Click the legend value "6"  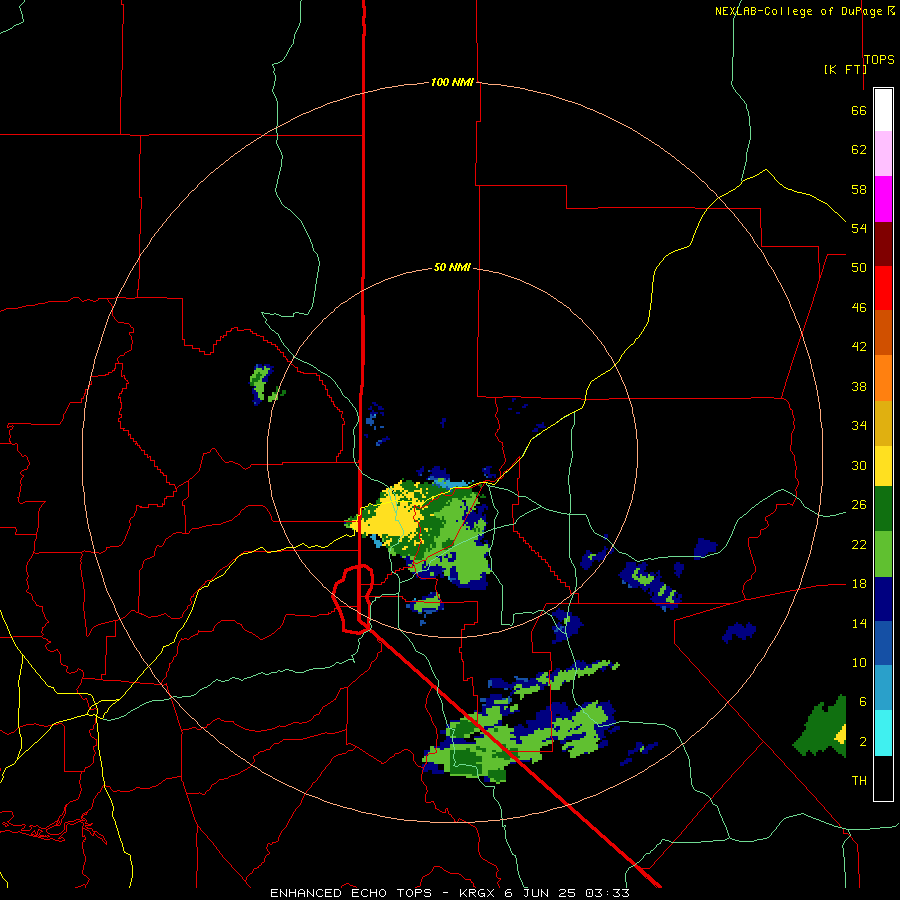(x=862, y=701)
